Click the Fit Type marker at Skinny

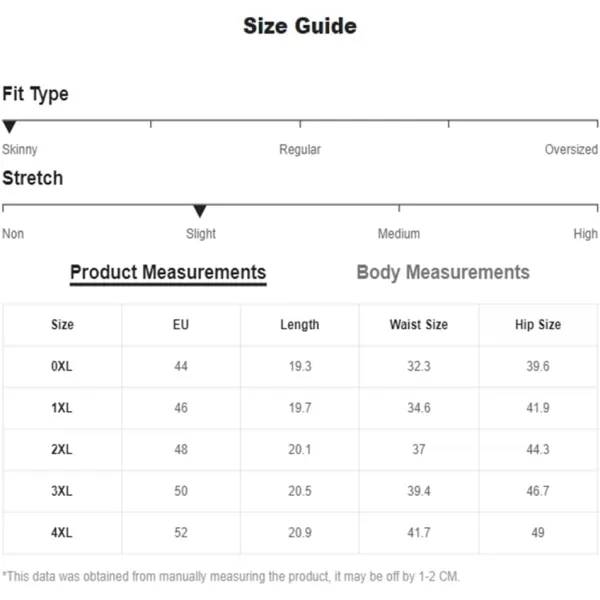[9, 126]
